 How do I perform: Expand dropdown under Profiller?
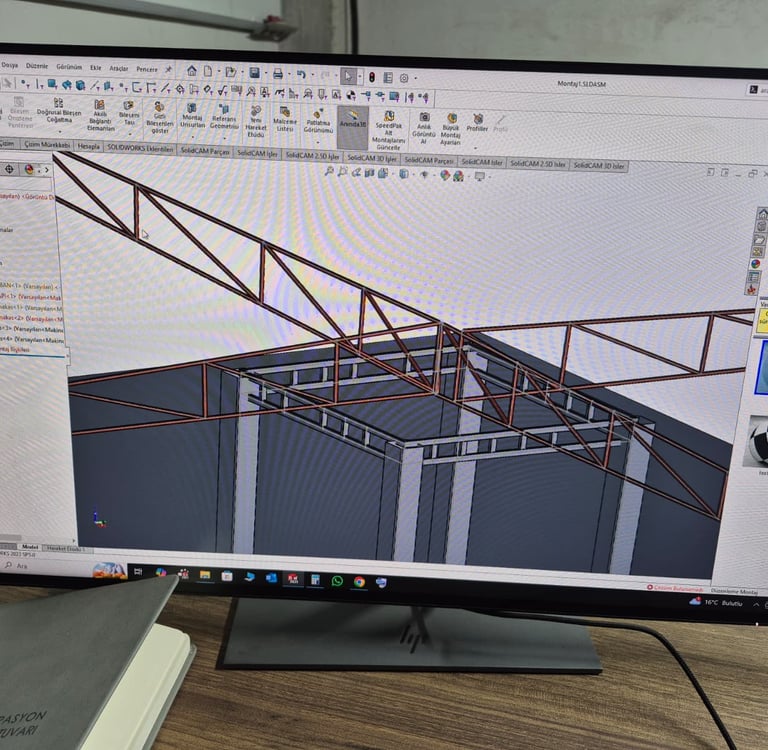(x=475, y=148)
